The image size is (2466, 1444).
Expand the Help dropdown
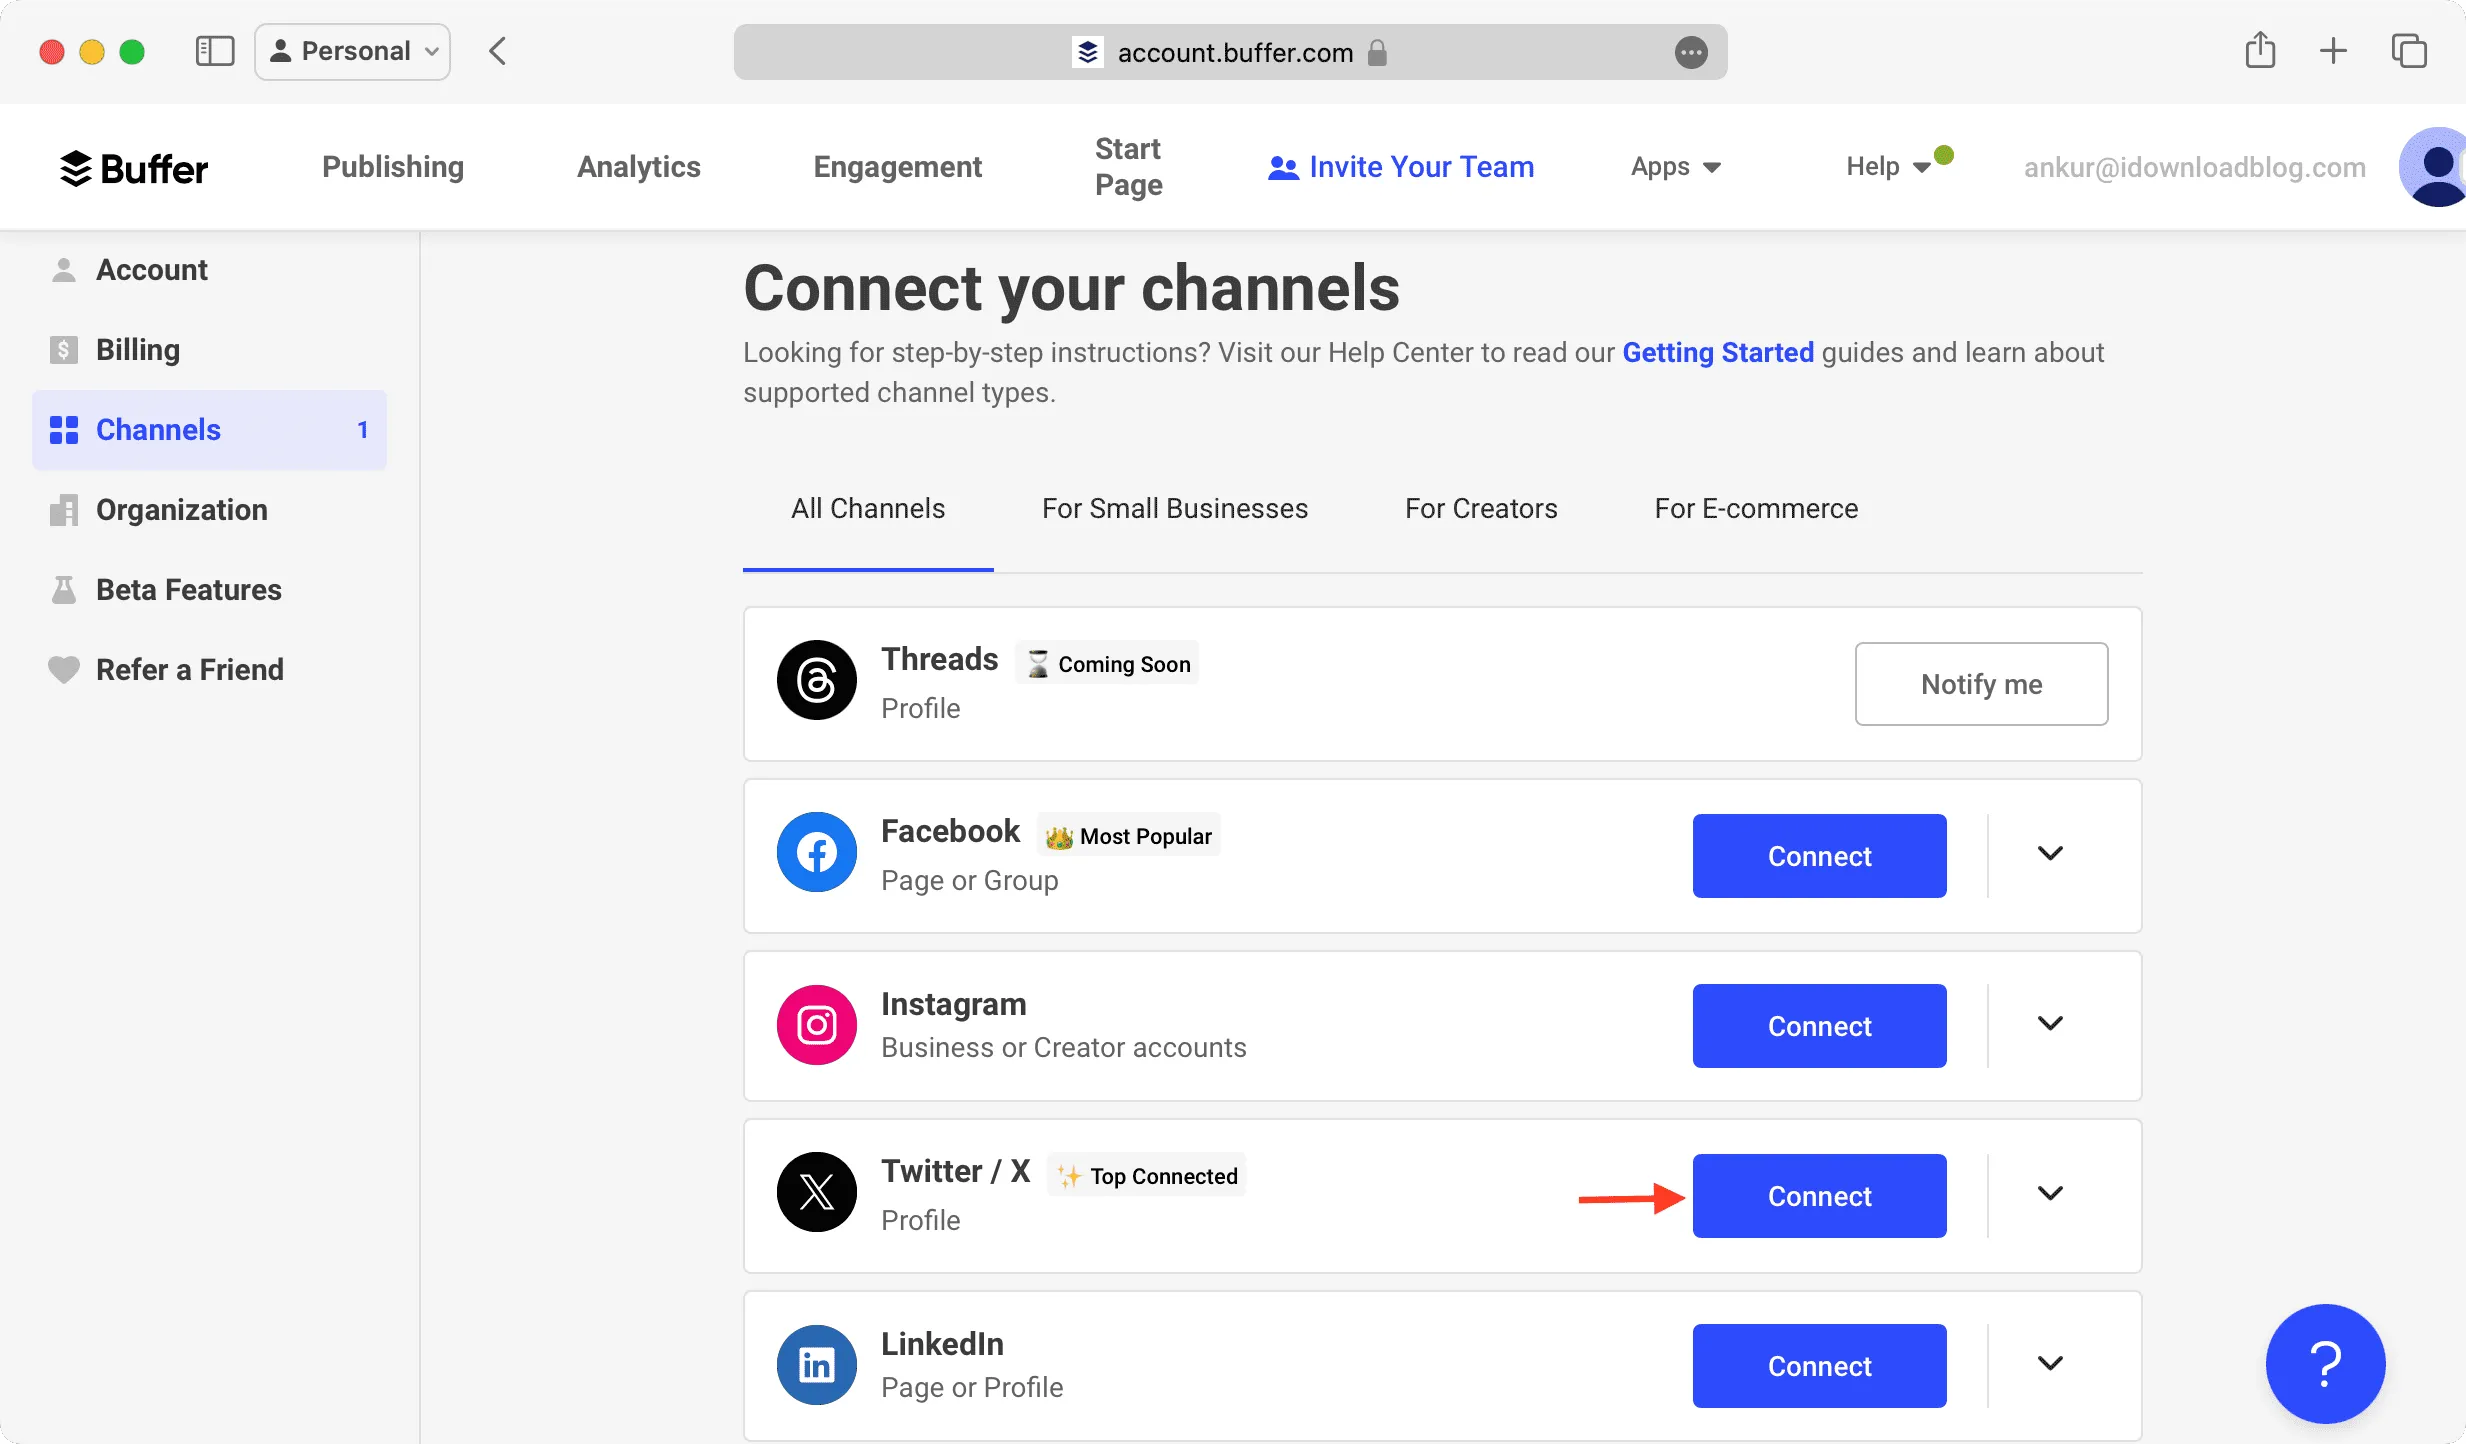(1888, 167)
